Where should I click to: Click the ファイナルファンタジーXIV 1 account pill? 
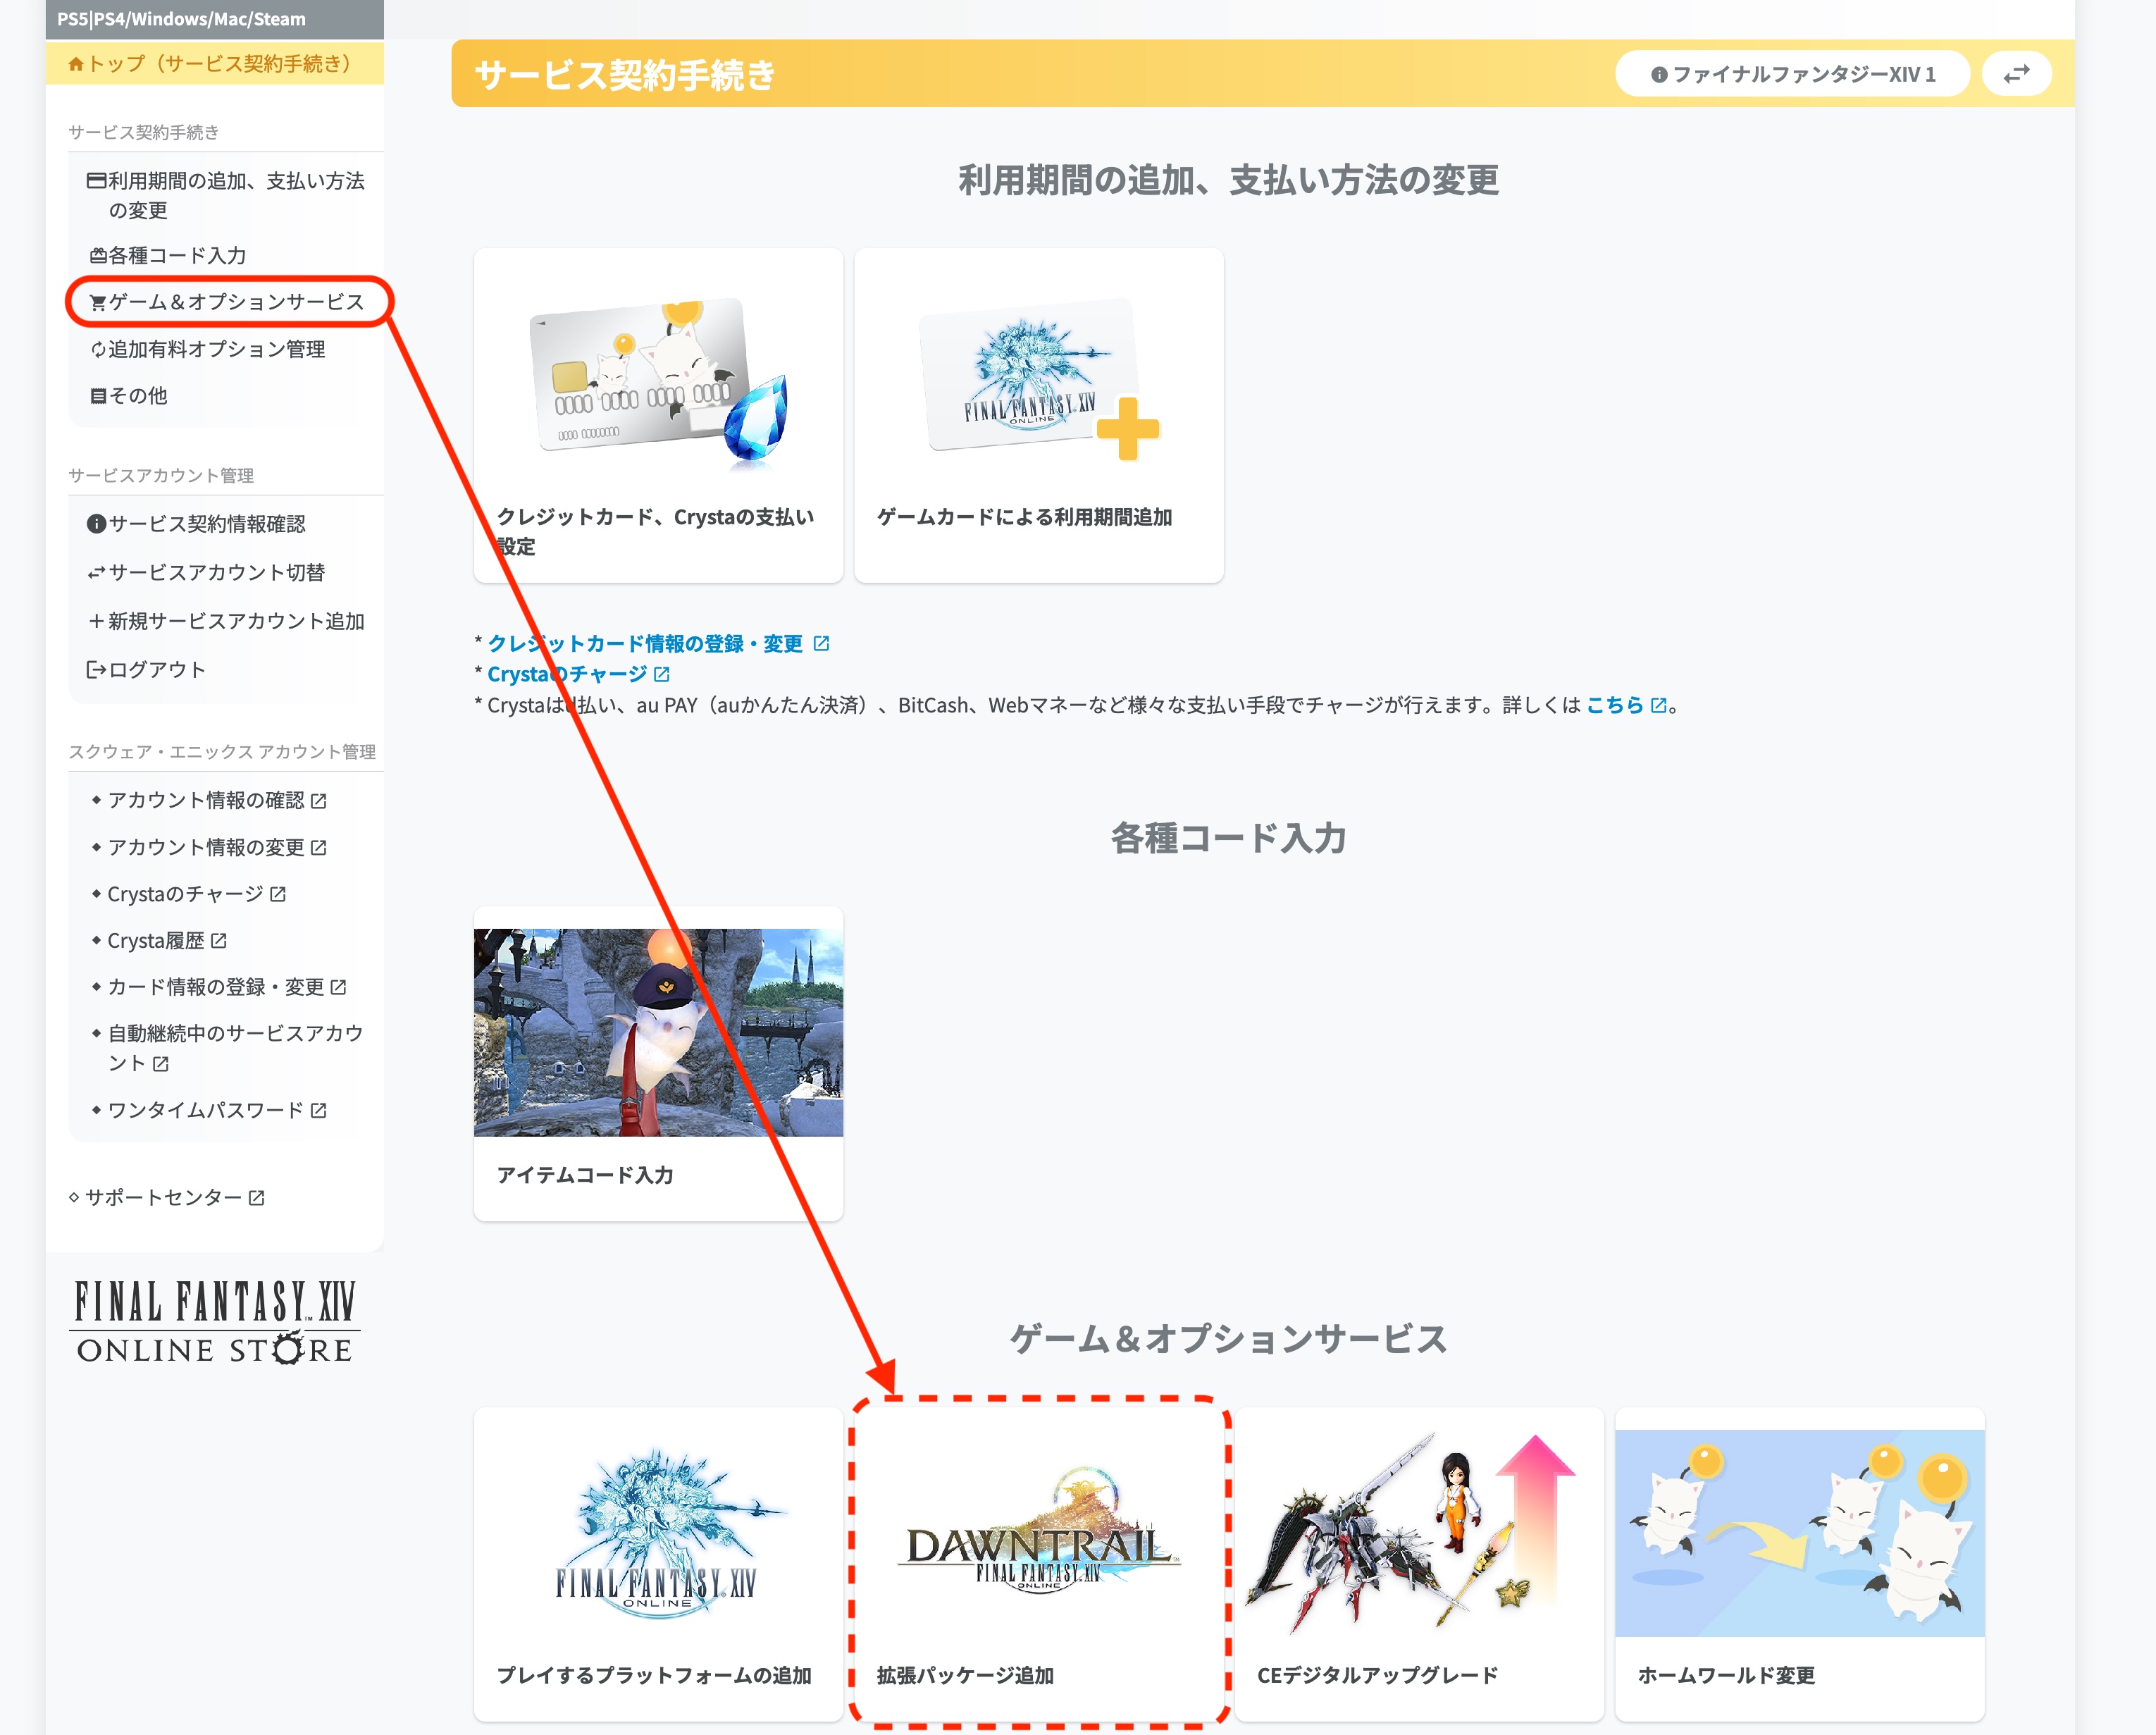pyautogui.click(x=1792, y=74)
